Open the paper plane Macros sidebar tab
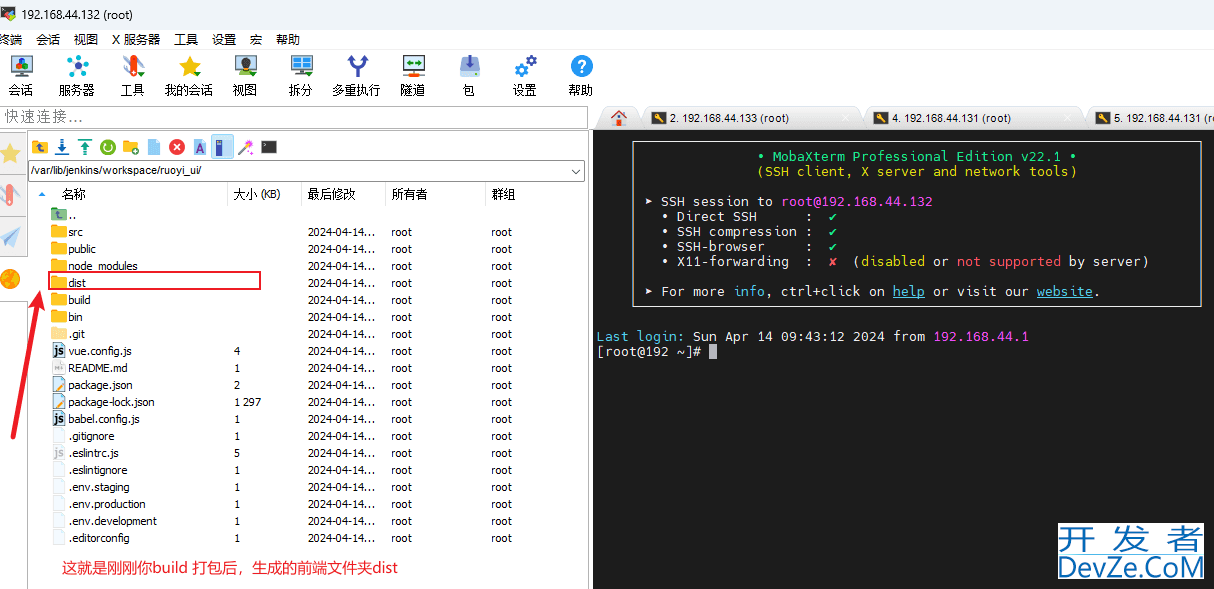Image resolution: width=1214 pixels, height=589 pixels. pyautogui.click(x=11, y=236)
